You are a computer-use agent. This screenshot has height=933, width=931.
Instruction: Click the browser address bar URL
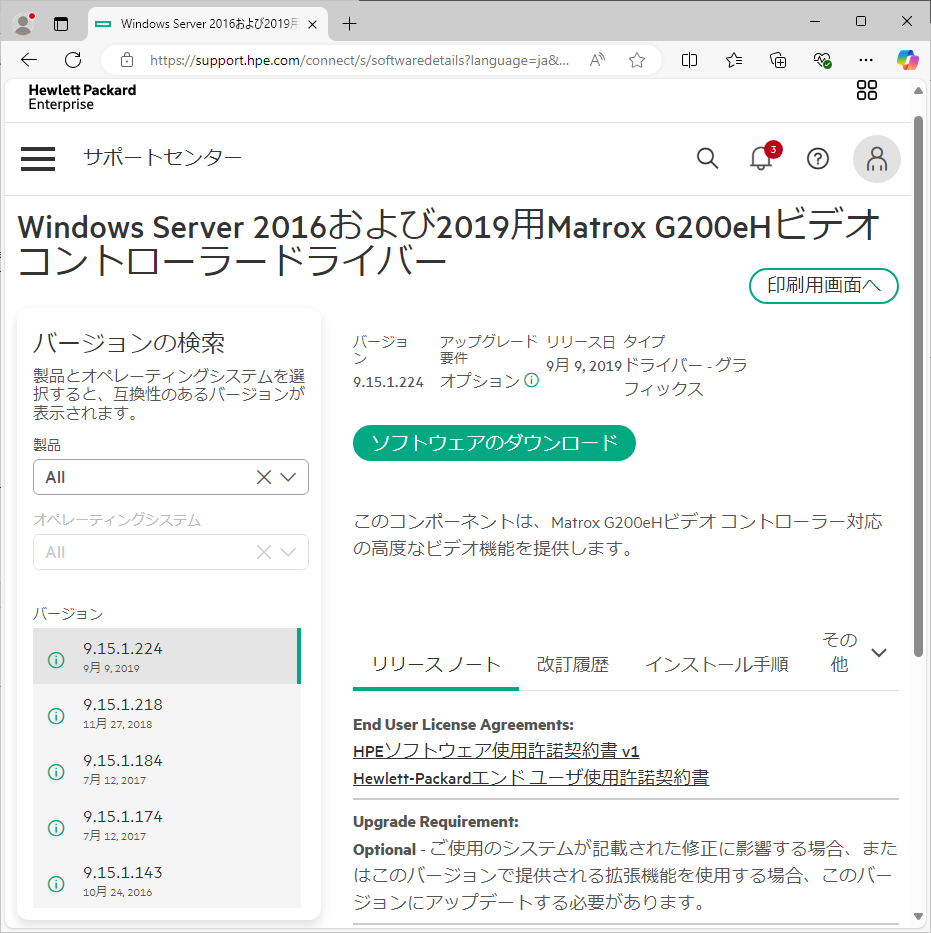tap(359, 60)
